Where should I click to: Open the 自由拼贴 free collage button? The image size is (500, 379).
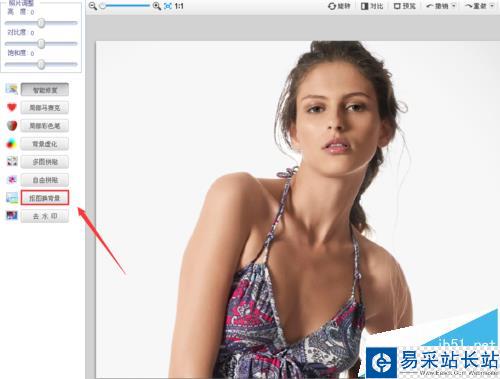click(45, 180)
